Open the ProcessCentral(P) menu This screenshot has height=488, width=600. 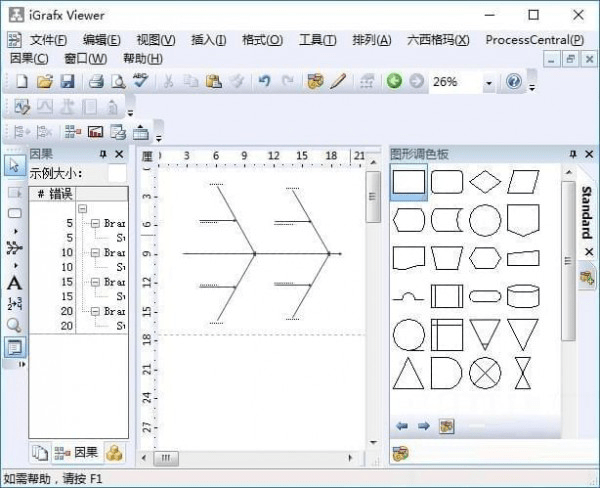[x=535, y=40]
